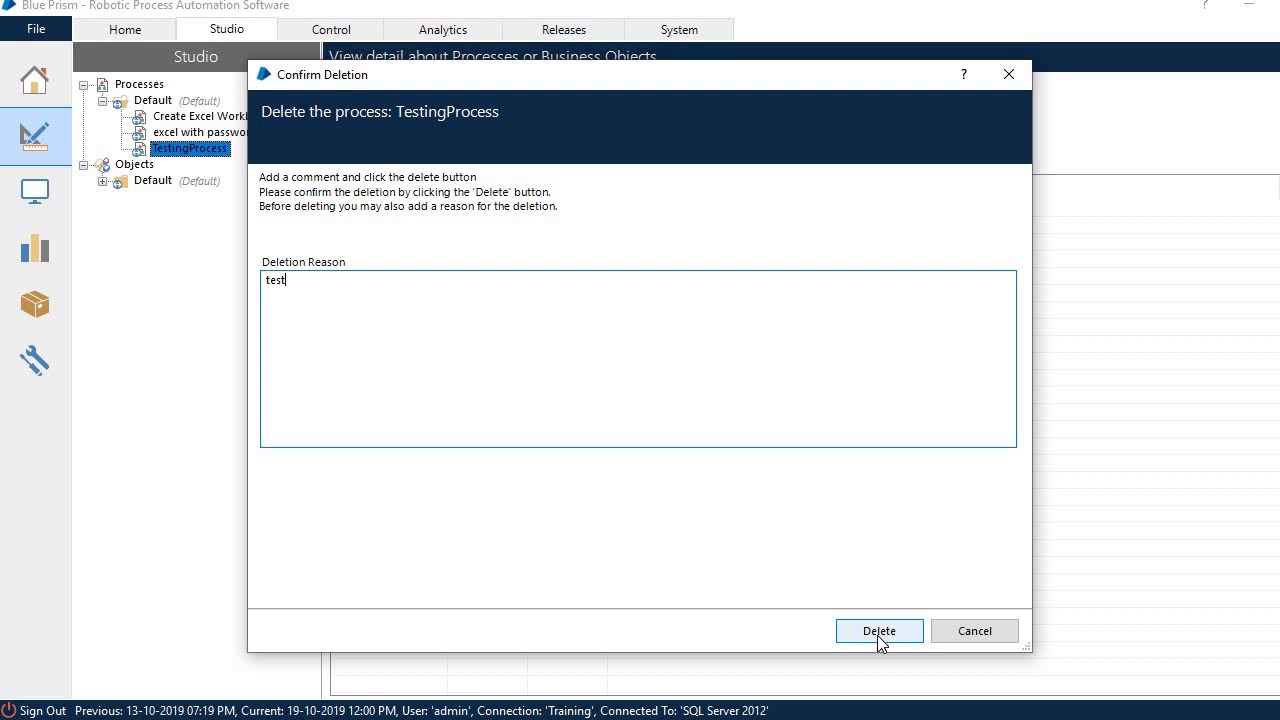Screen dimensions: 1280x720
Task: Switch to the System tab
Action: click(x=679, y=30)
